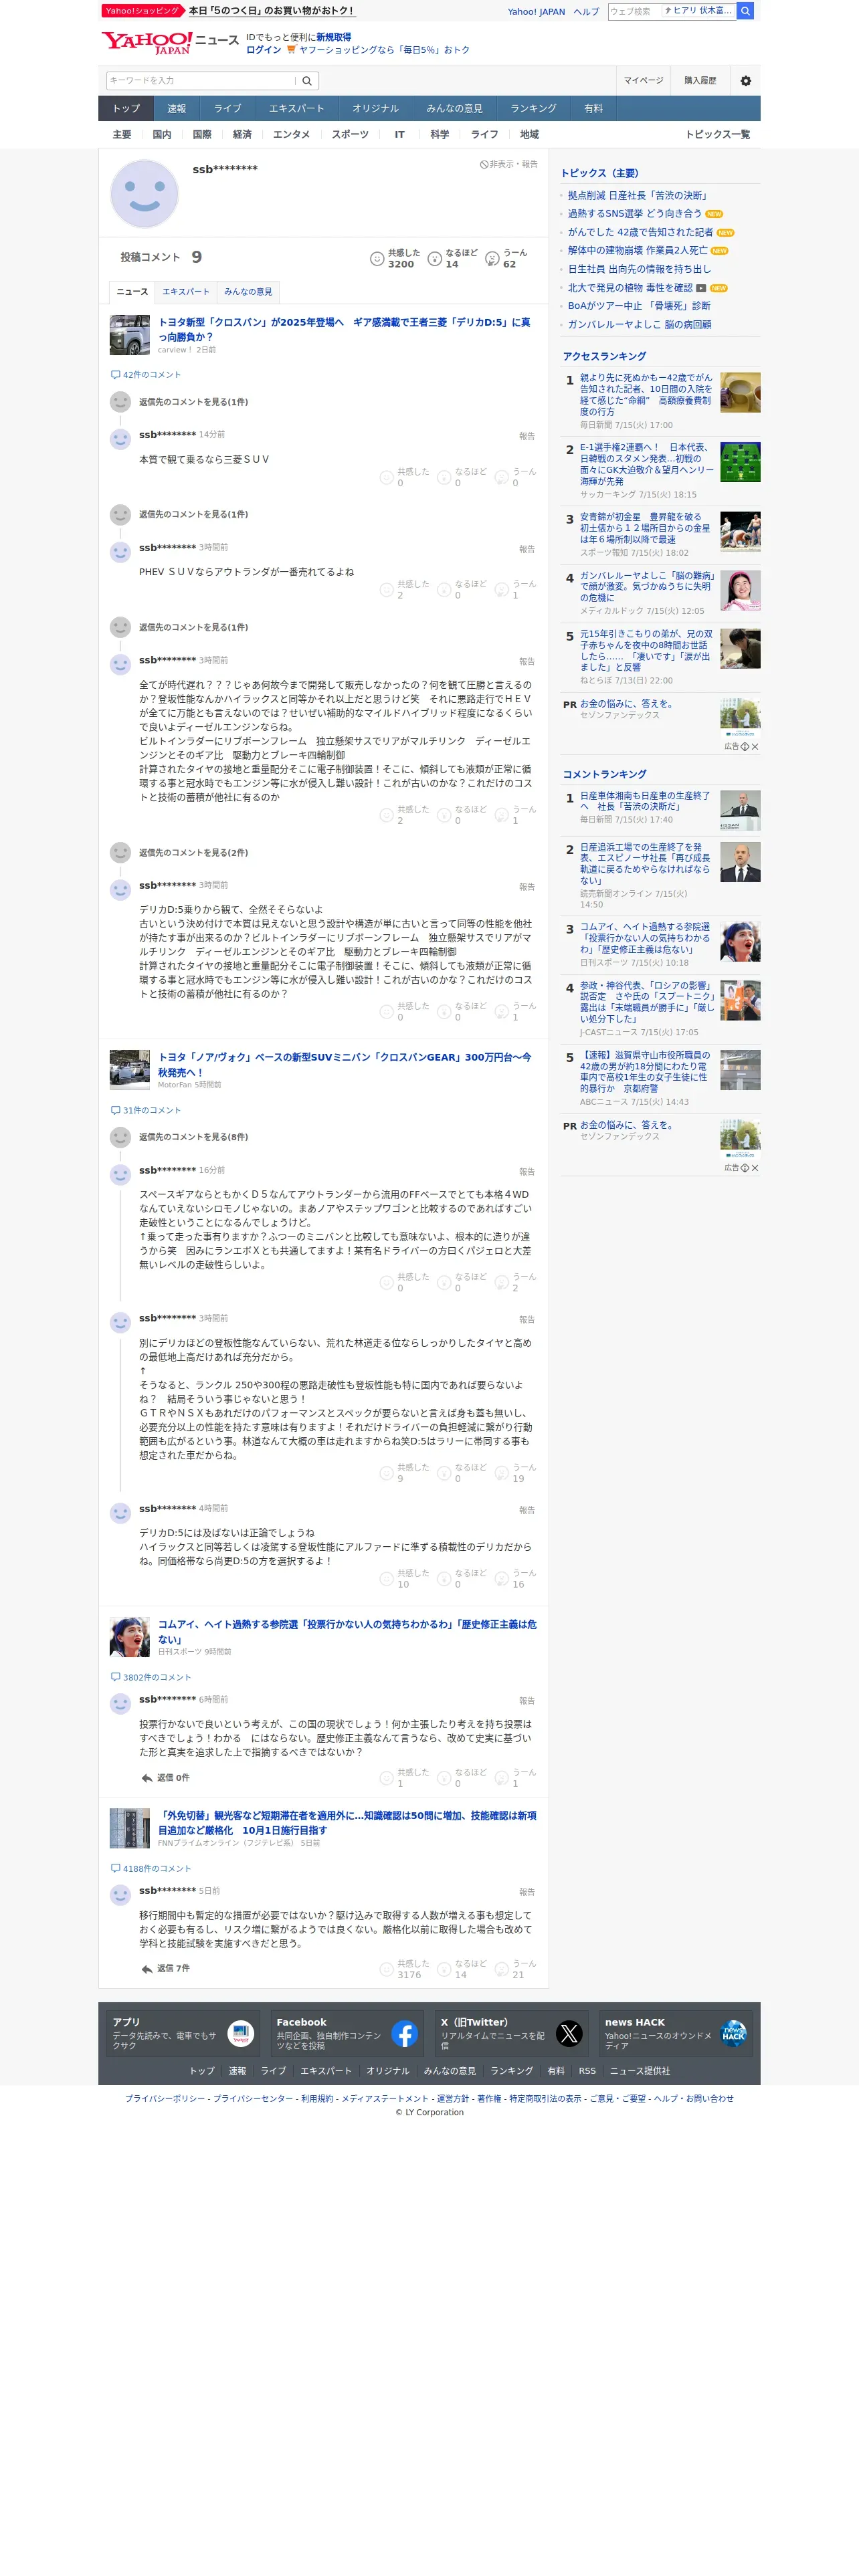Click the profile うーん 62 icon
Screen dimensions: 859x2576
[x=492, y=259]
